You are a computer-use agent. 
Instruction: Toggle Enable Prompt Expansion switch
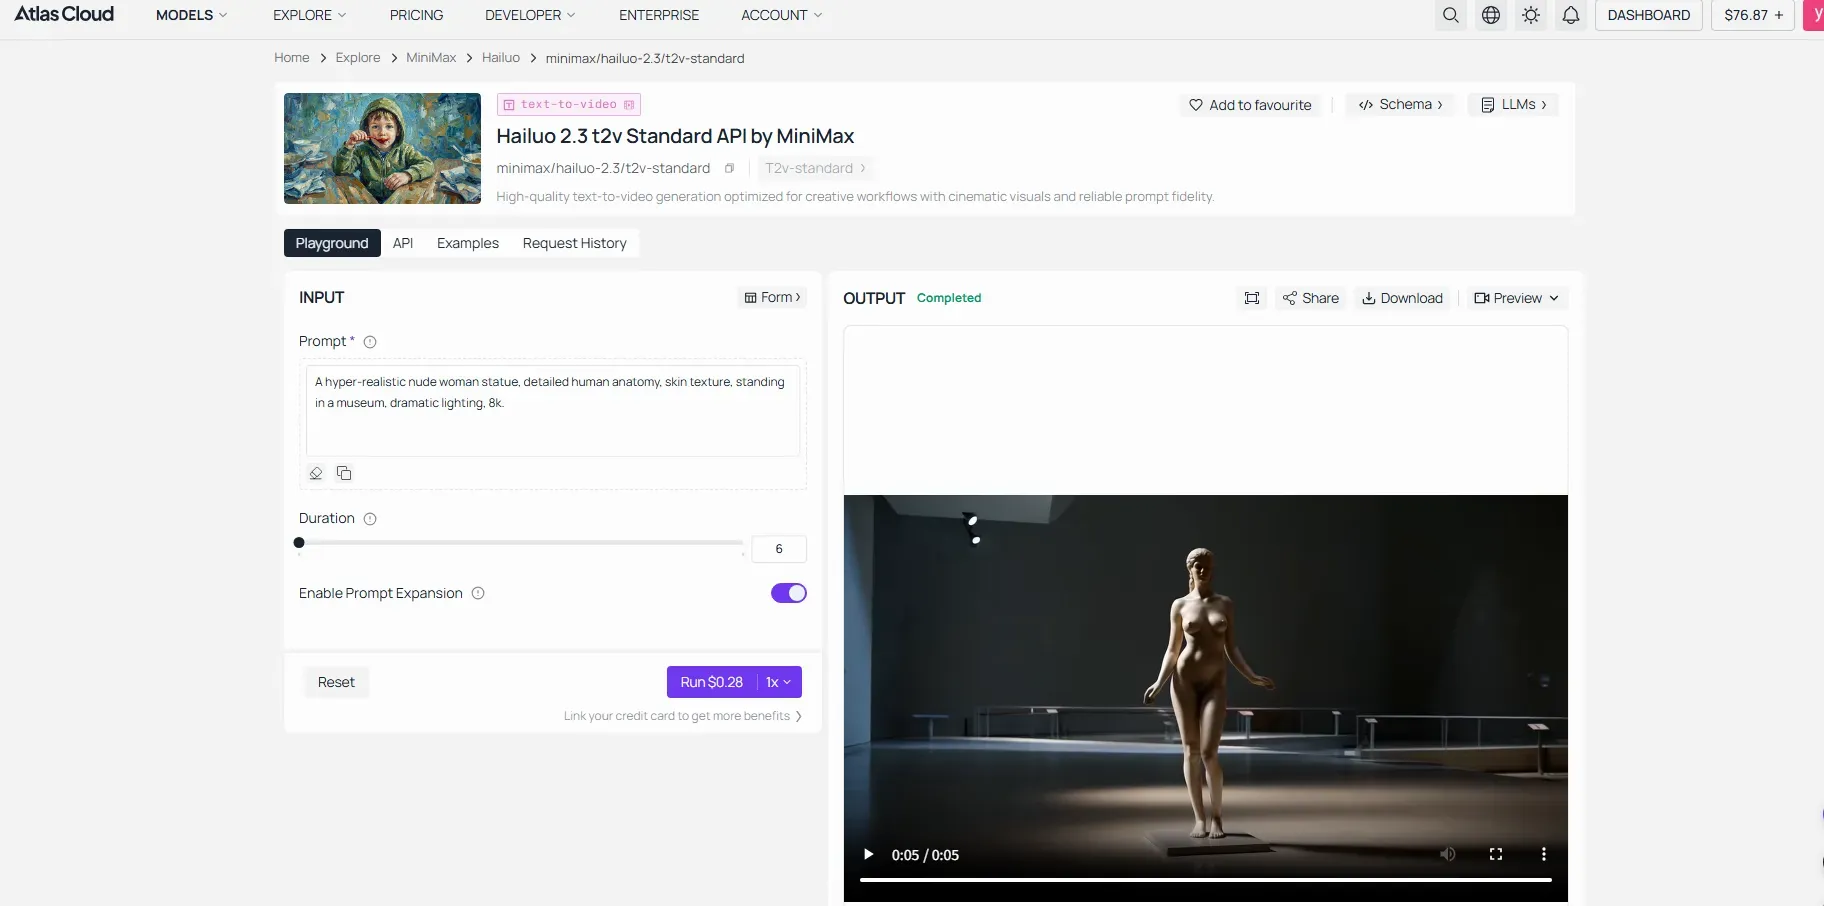pyautogui.click(x=789, y=593)
